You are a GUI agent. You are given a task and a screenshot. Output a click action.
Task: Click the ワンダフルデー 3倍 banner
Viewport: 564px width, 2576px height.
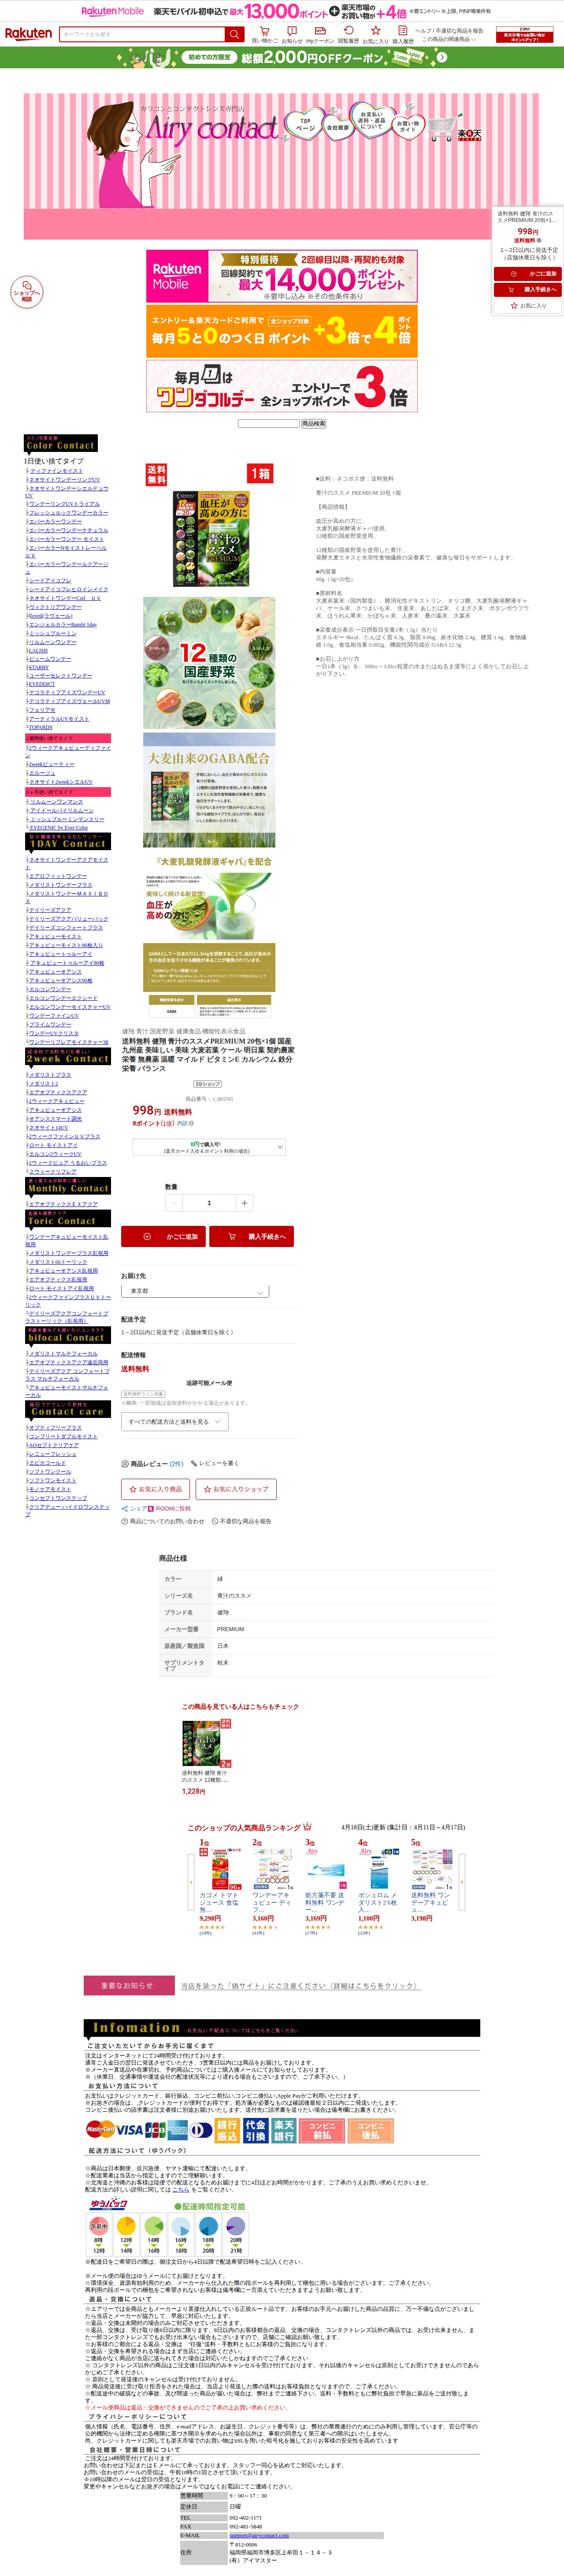[x=282, y=386]
